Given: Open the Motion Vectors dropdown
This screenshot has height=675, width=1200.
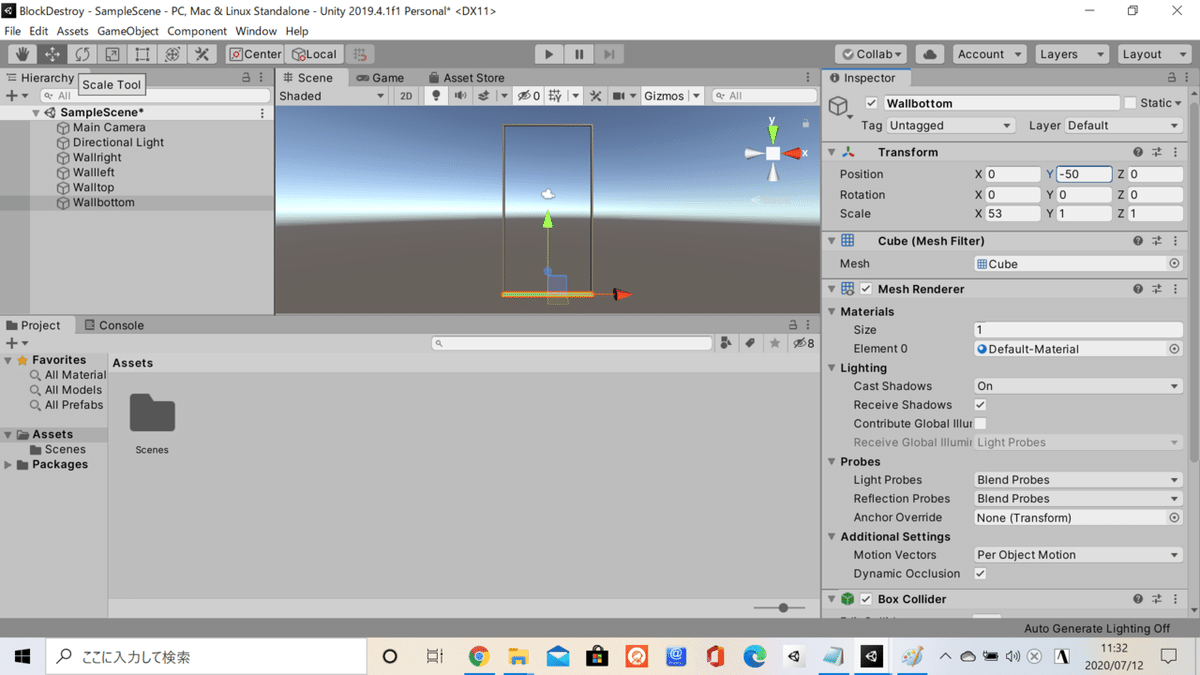Looking at the screenshot, I should click(1078, 555).
